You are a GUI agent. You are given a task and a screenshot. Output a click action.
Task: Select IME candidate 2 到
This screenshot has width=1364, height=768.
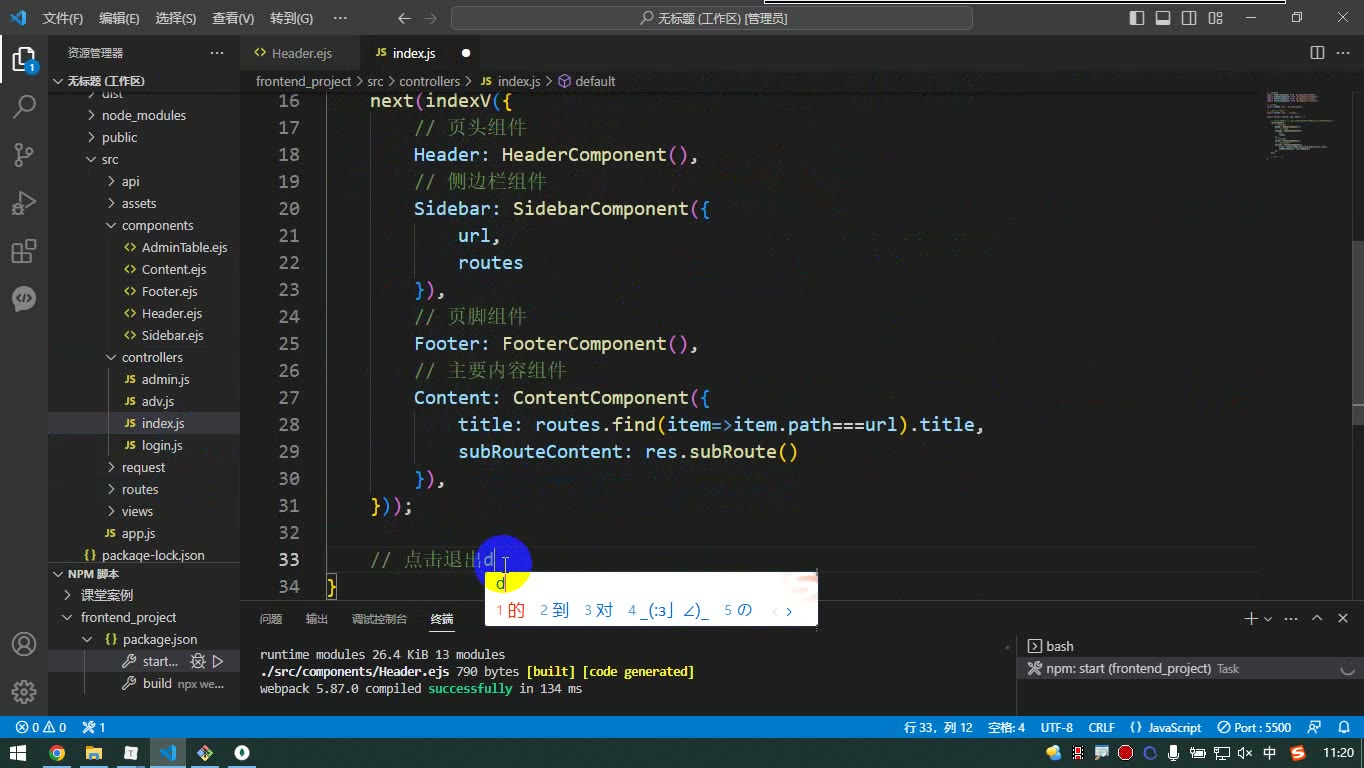(x=554, y=610)
